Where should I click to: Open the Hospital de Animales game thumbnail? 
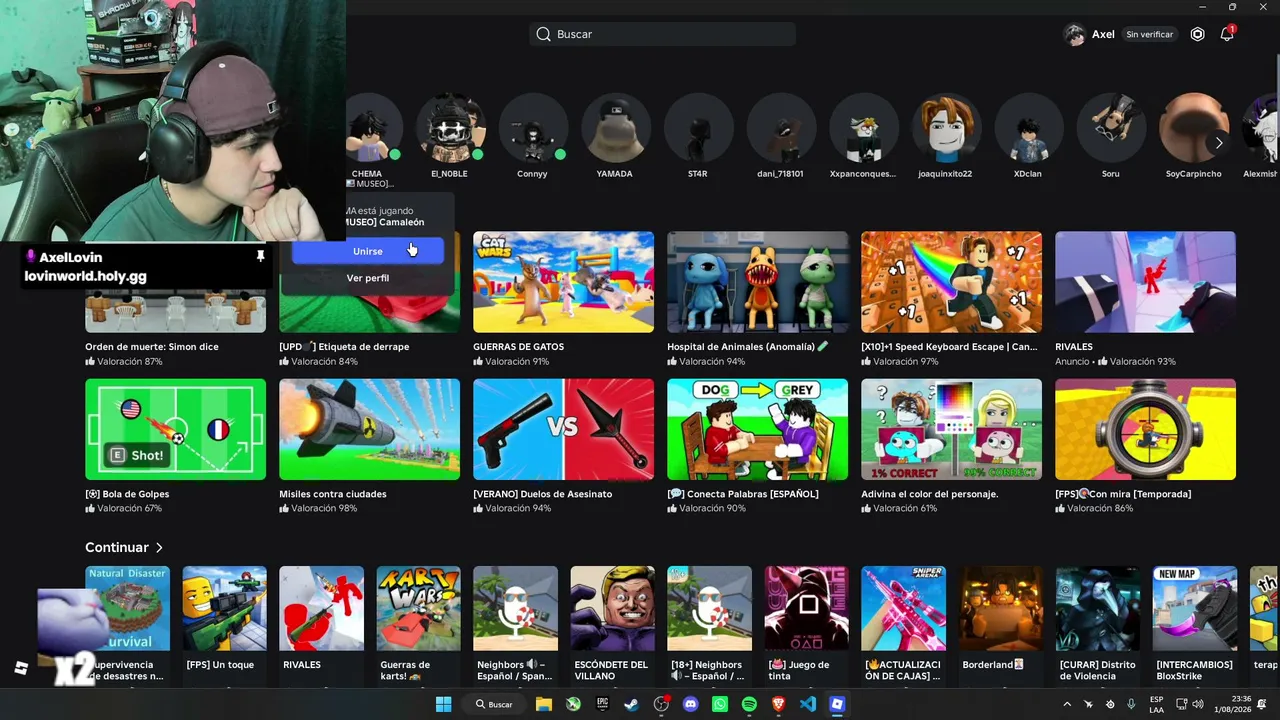[x=758, y=282]
